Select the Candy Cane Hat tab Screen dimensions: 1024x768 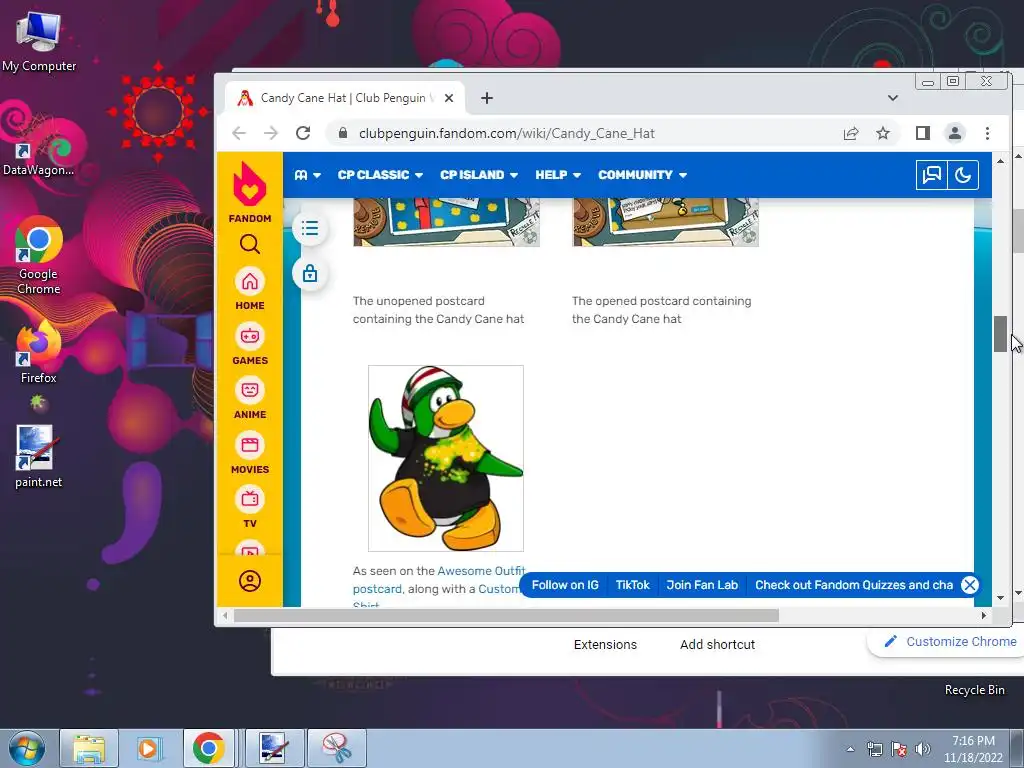[345, 98]
